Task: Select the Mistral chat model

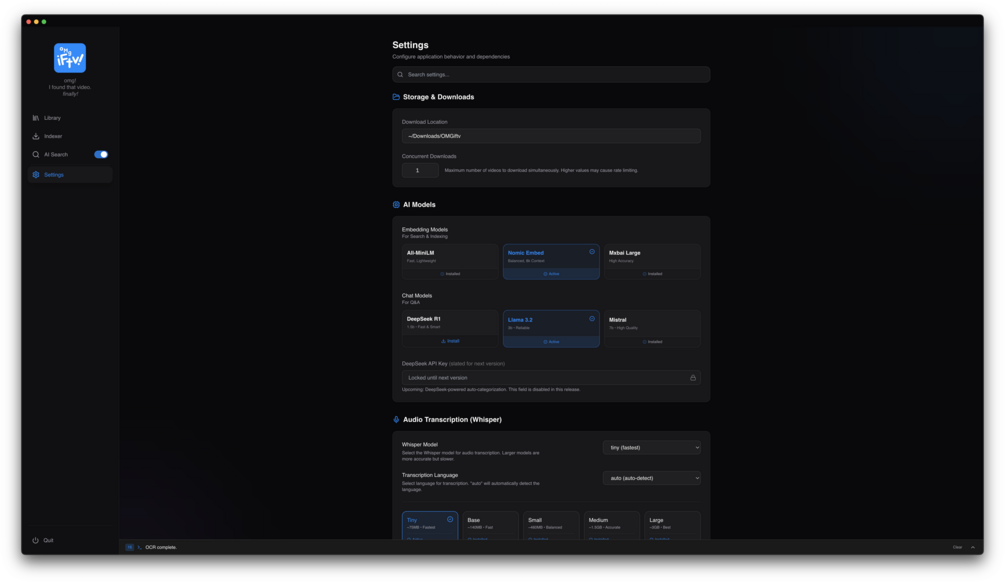Action: 652,329
